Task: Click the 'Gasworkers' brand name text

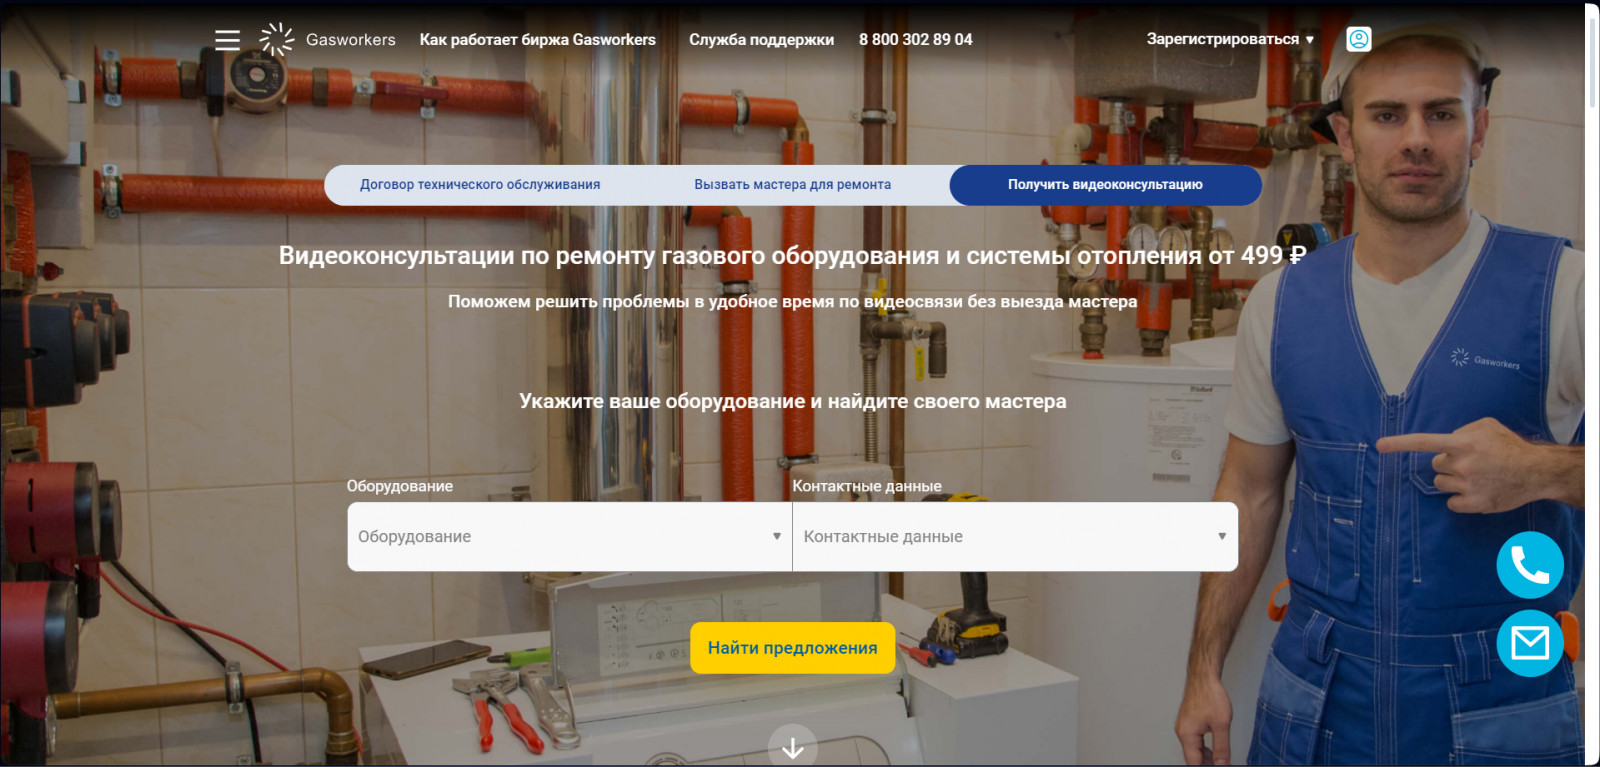Action: 351,40
